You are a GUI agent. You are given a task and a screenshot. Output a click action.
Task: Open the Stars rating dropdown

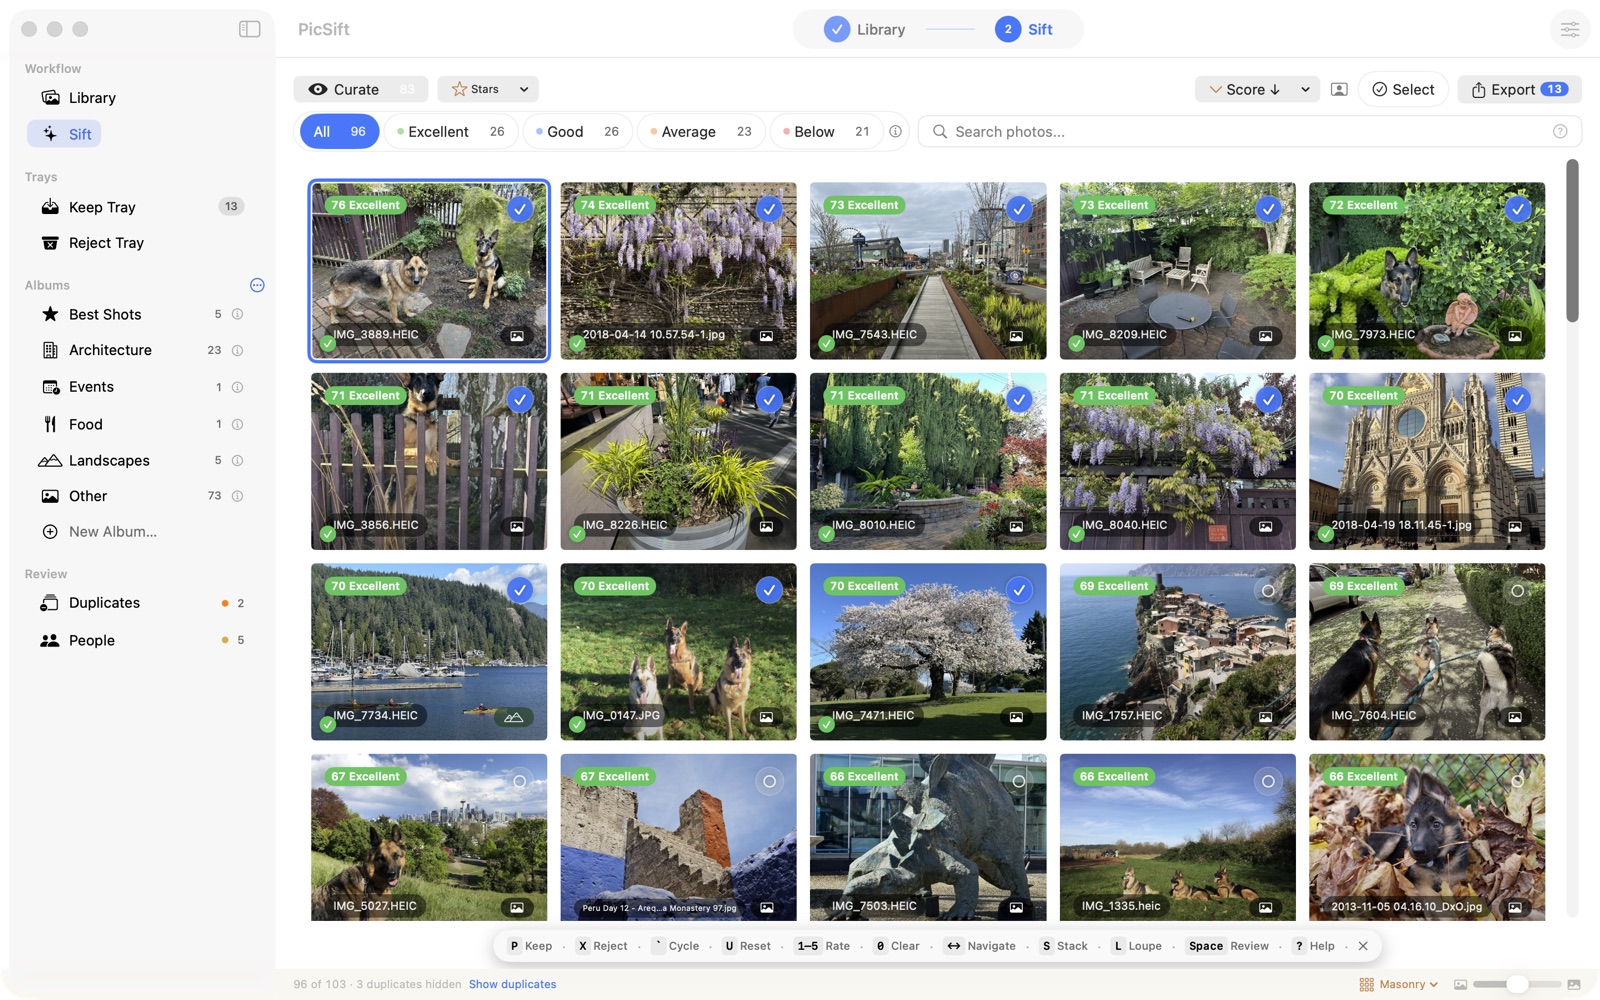488,89
